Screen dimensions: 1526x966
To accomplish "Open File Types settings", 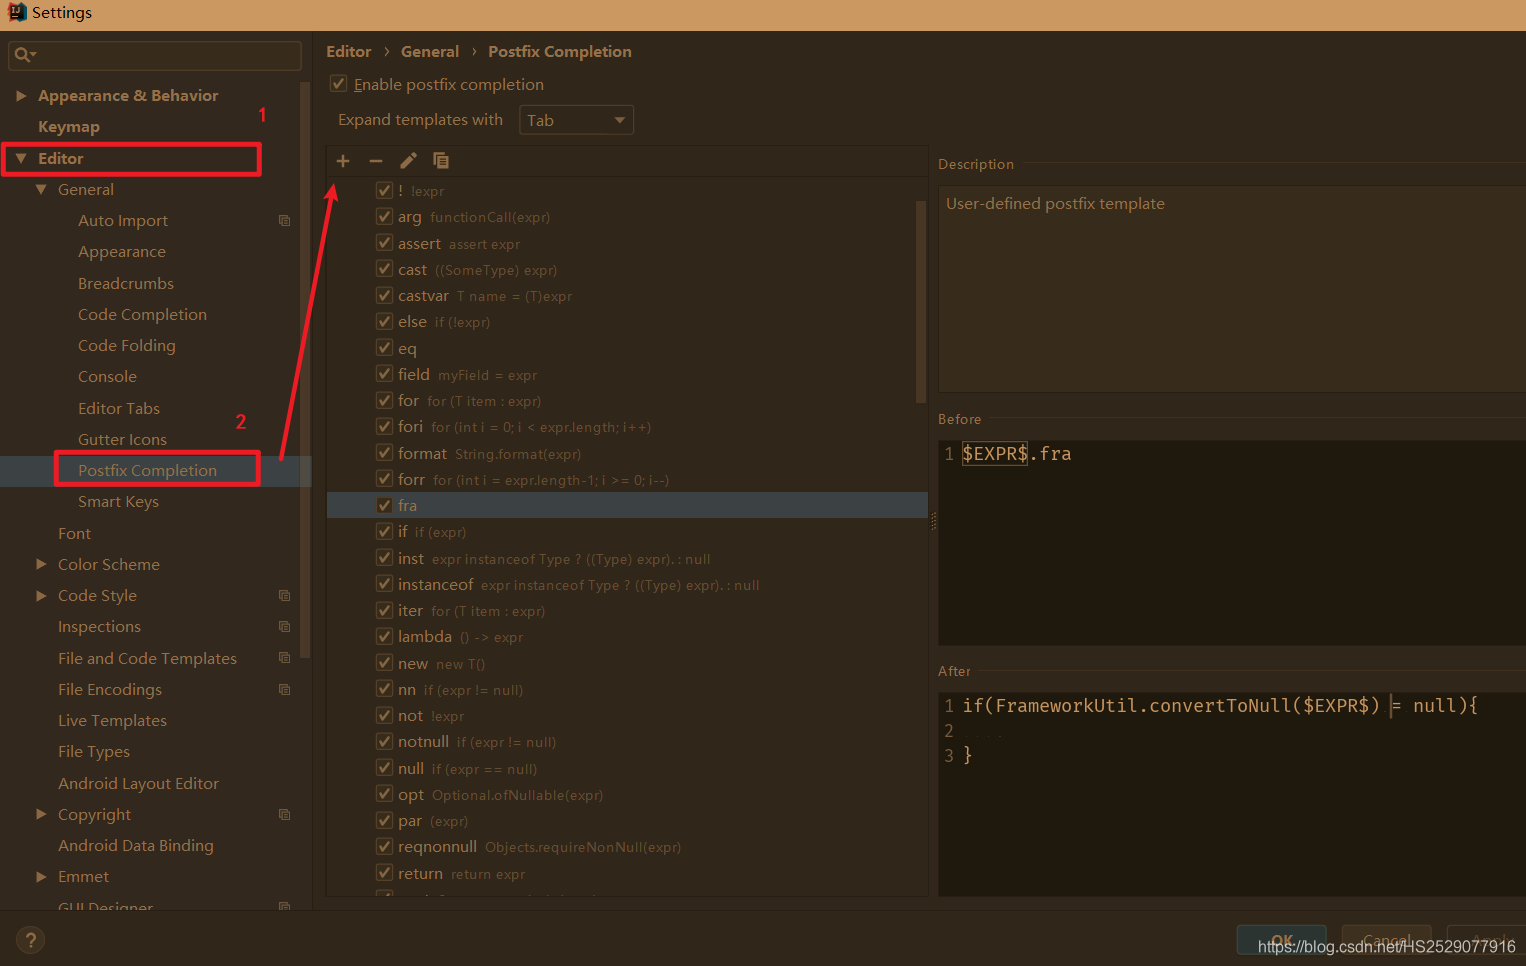I will coord(94,752).
